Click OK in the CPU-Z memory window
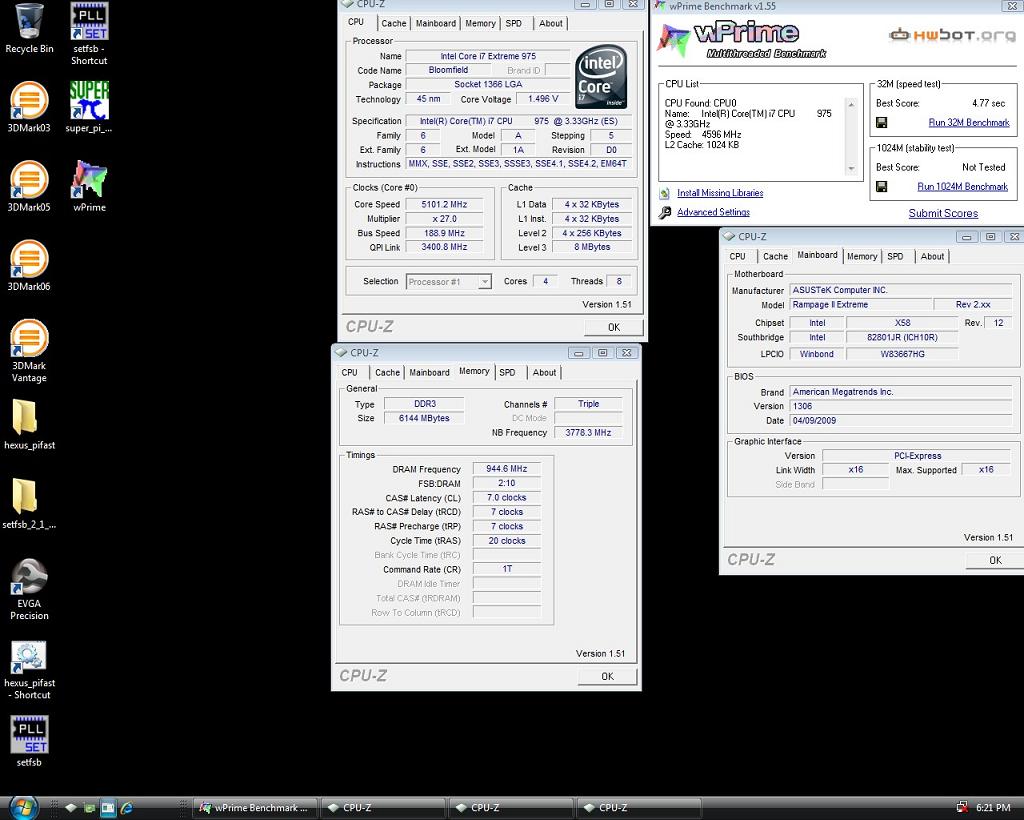The height and width of the screenshot is (820, 1024). pyautogui.click(x=607, y=676)
